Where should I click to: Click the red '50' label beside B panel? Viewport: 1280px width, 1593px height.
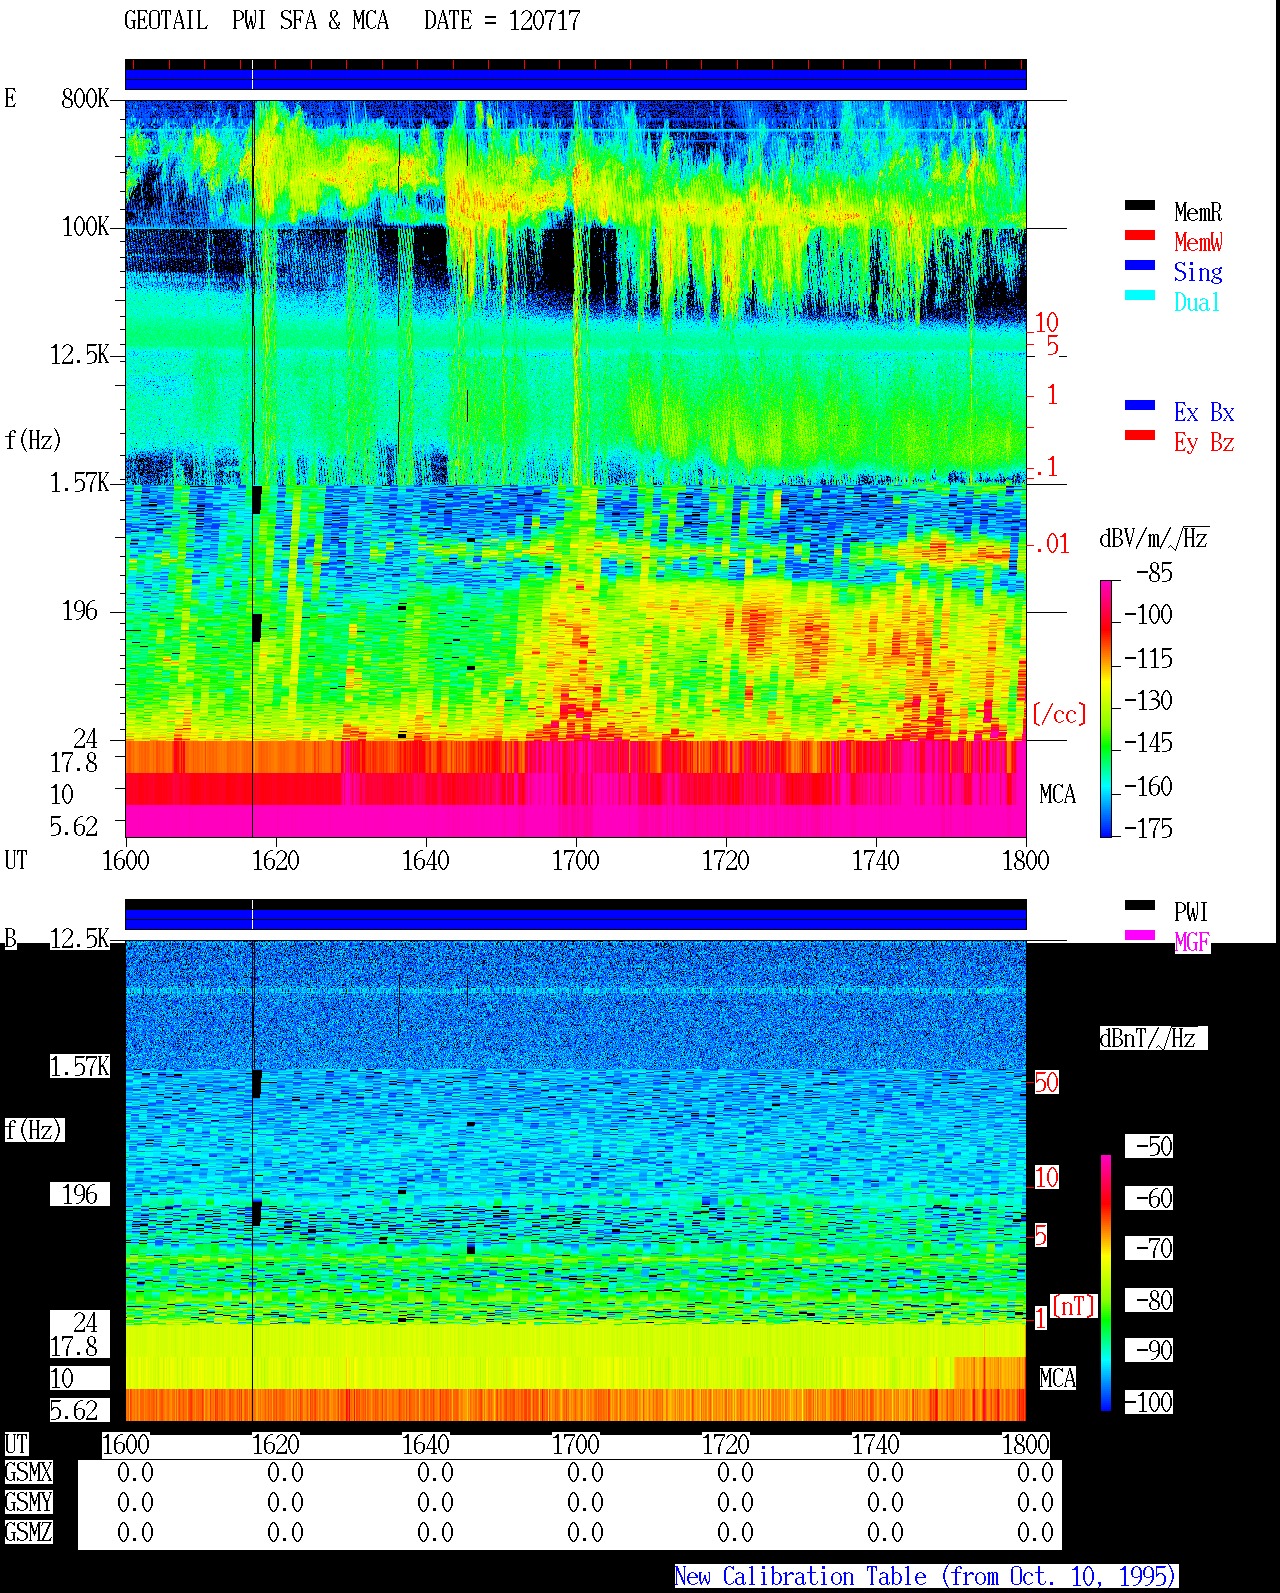1046,1082
